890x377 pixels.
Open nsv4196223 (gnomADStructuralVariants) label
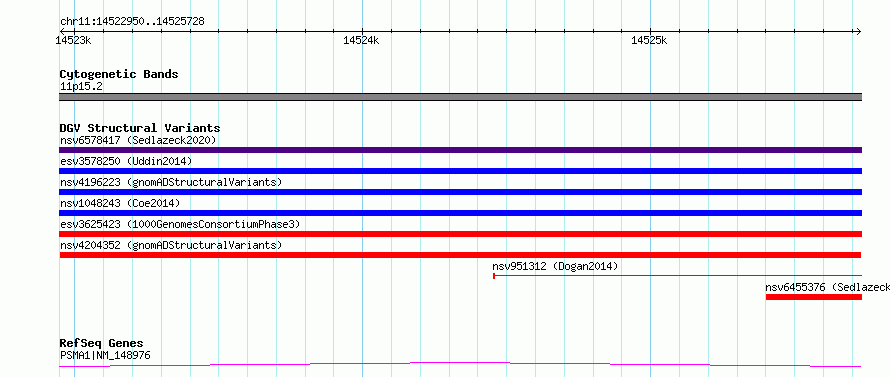(x=171, y=182)
